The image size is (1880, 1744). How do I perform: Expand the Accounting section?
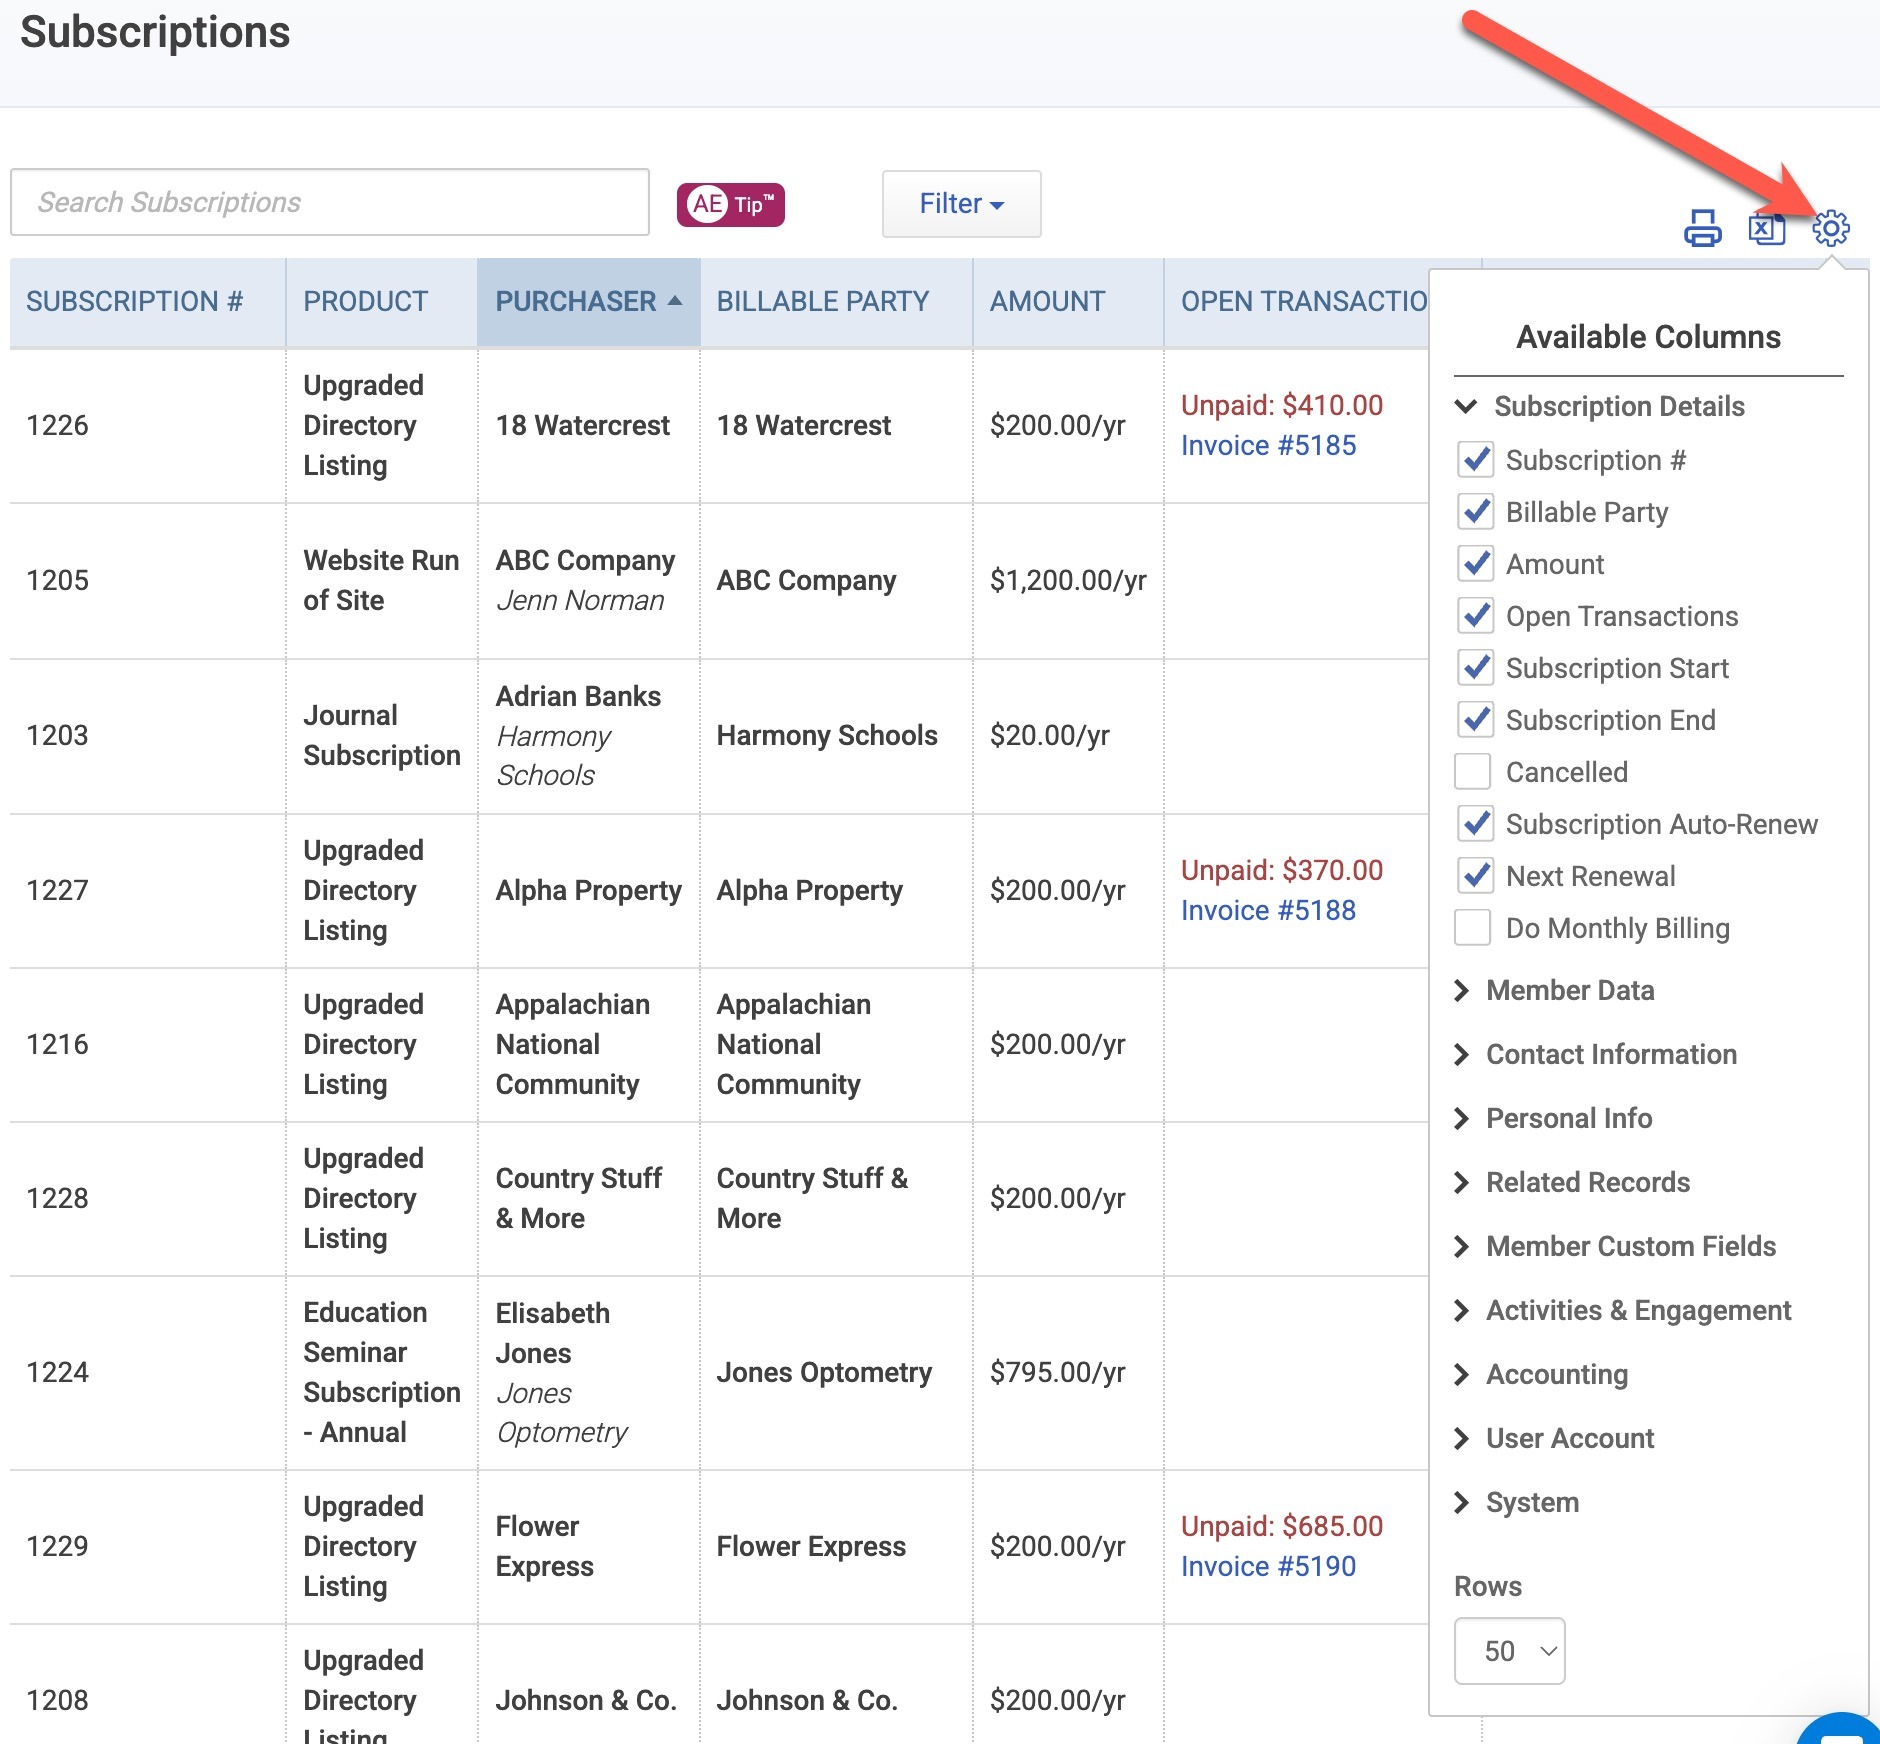1557,1374
